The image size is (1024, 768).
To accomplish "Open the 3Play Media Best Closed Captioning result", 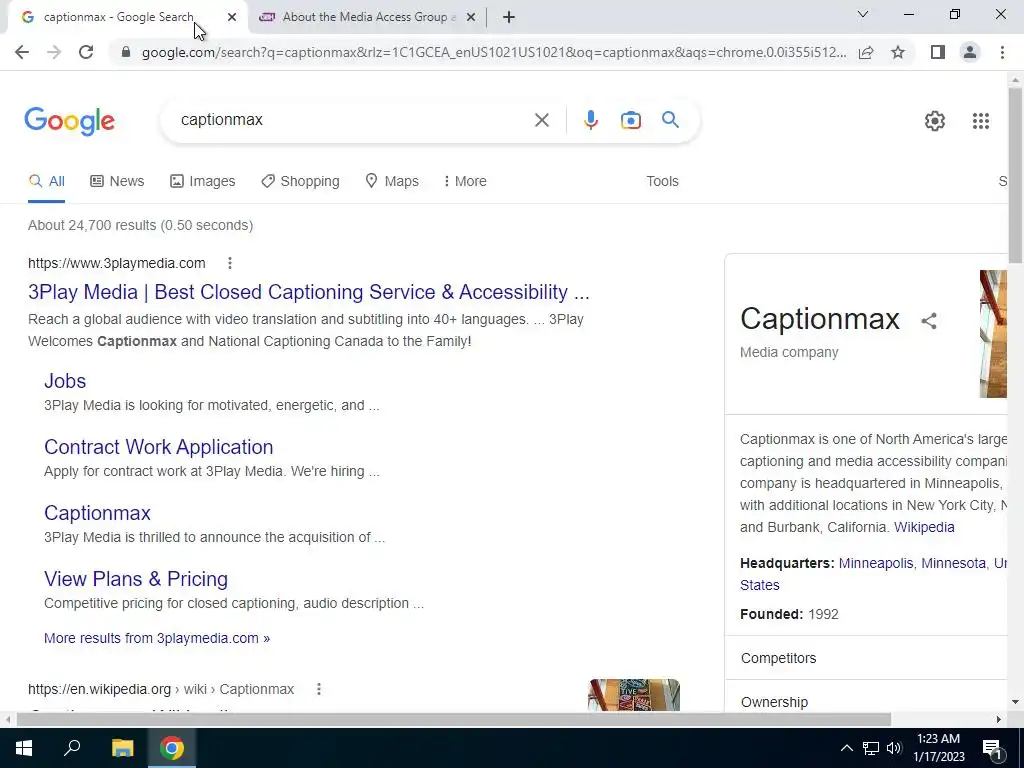I will point(308,292).
